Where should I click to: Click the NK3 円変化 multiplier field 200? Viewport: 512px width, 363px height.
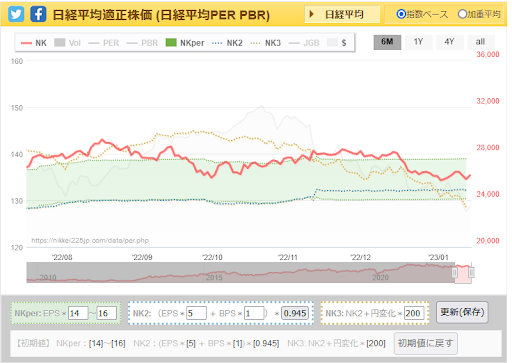(x=414, y=313)
